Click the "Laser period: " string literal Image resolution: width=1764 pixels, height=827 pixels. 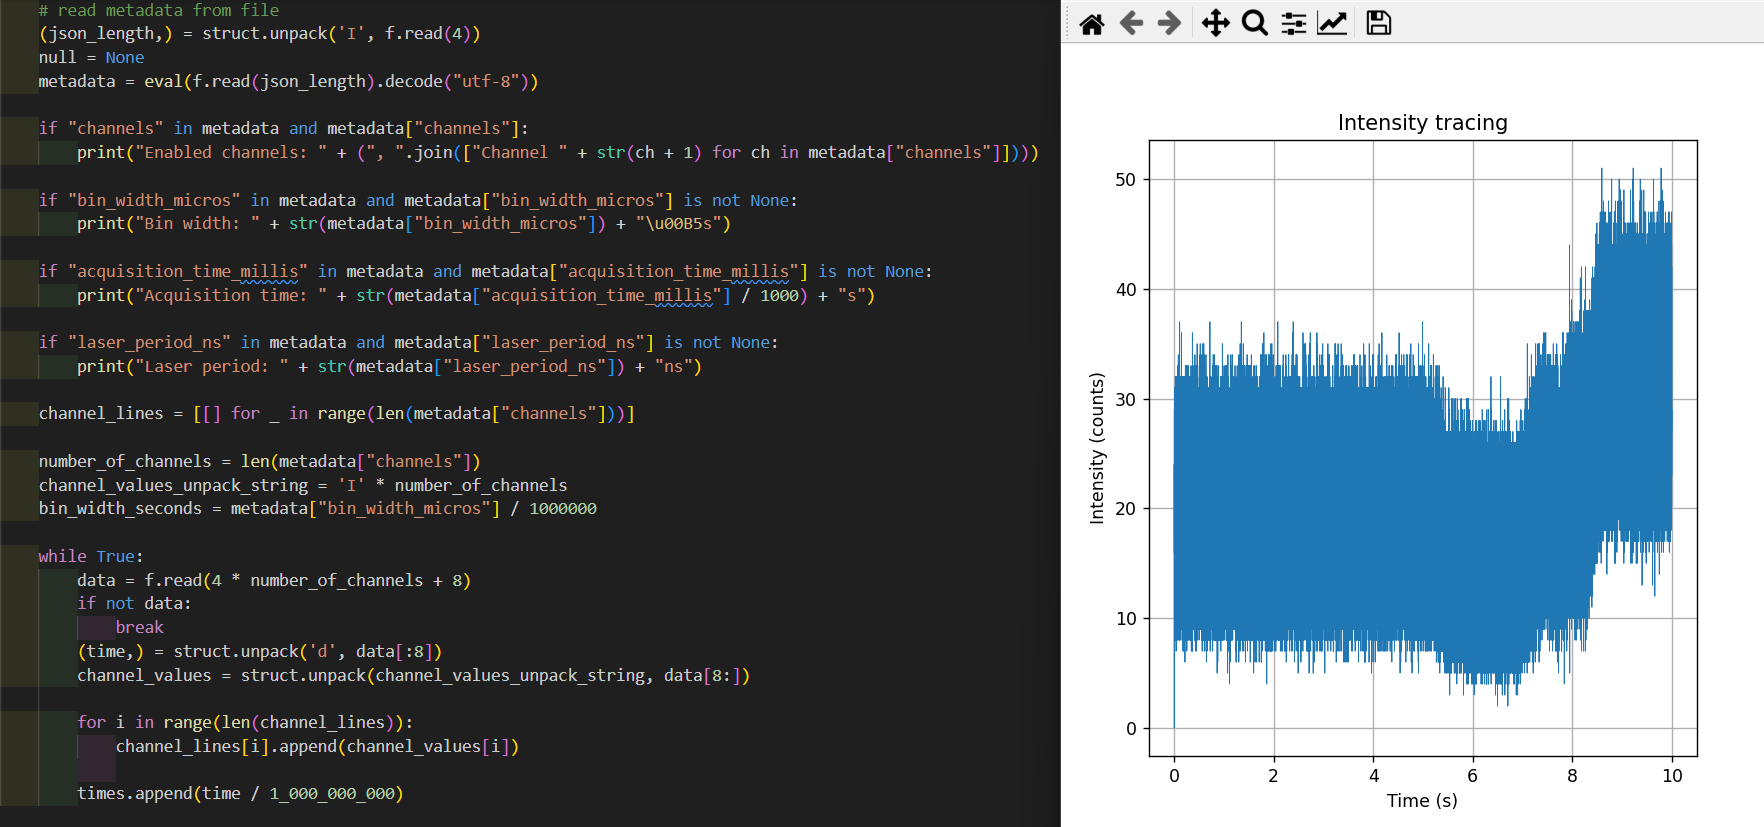pyautogui.click(x=212, y=366)
